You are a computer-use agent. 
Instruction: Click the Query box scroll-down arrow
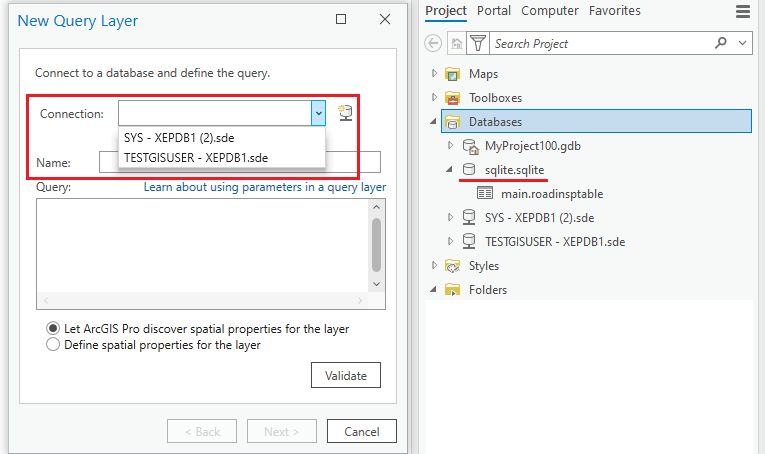(x=376, y=284)
